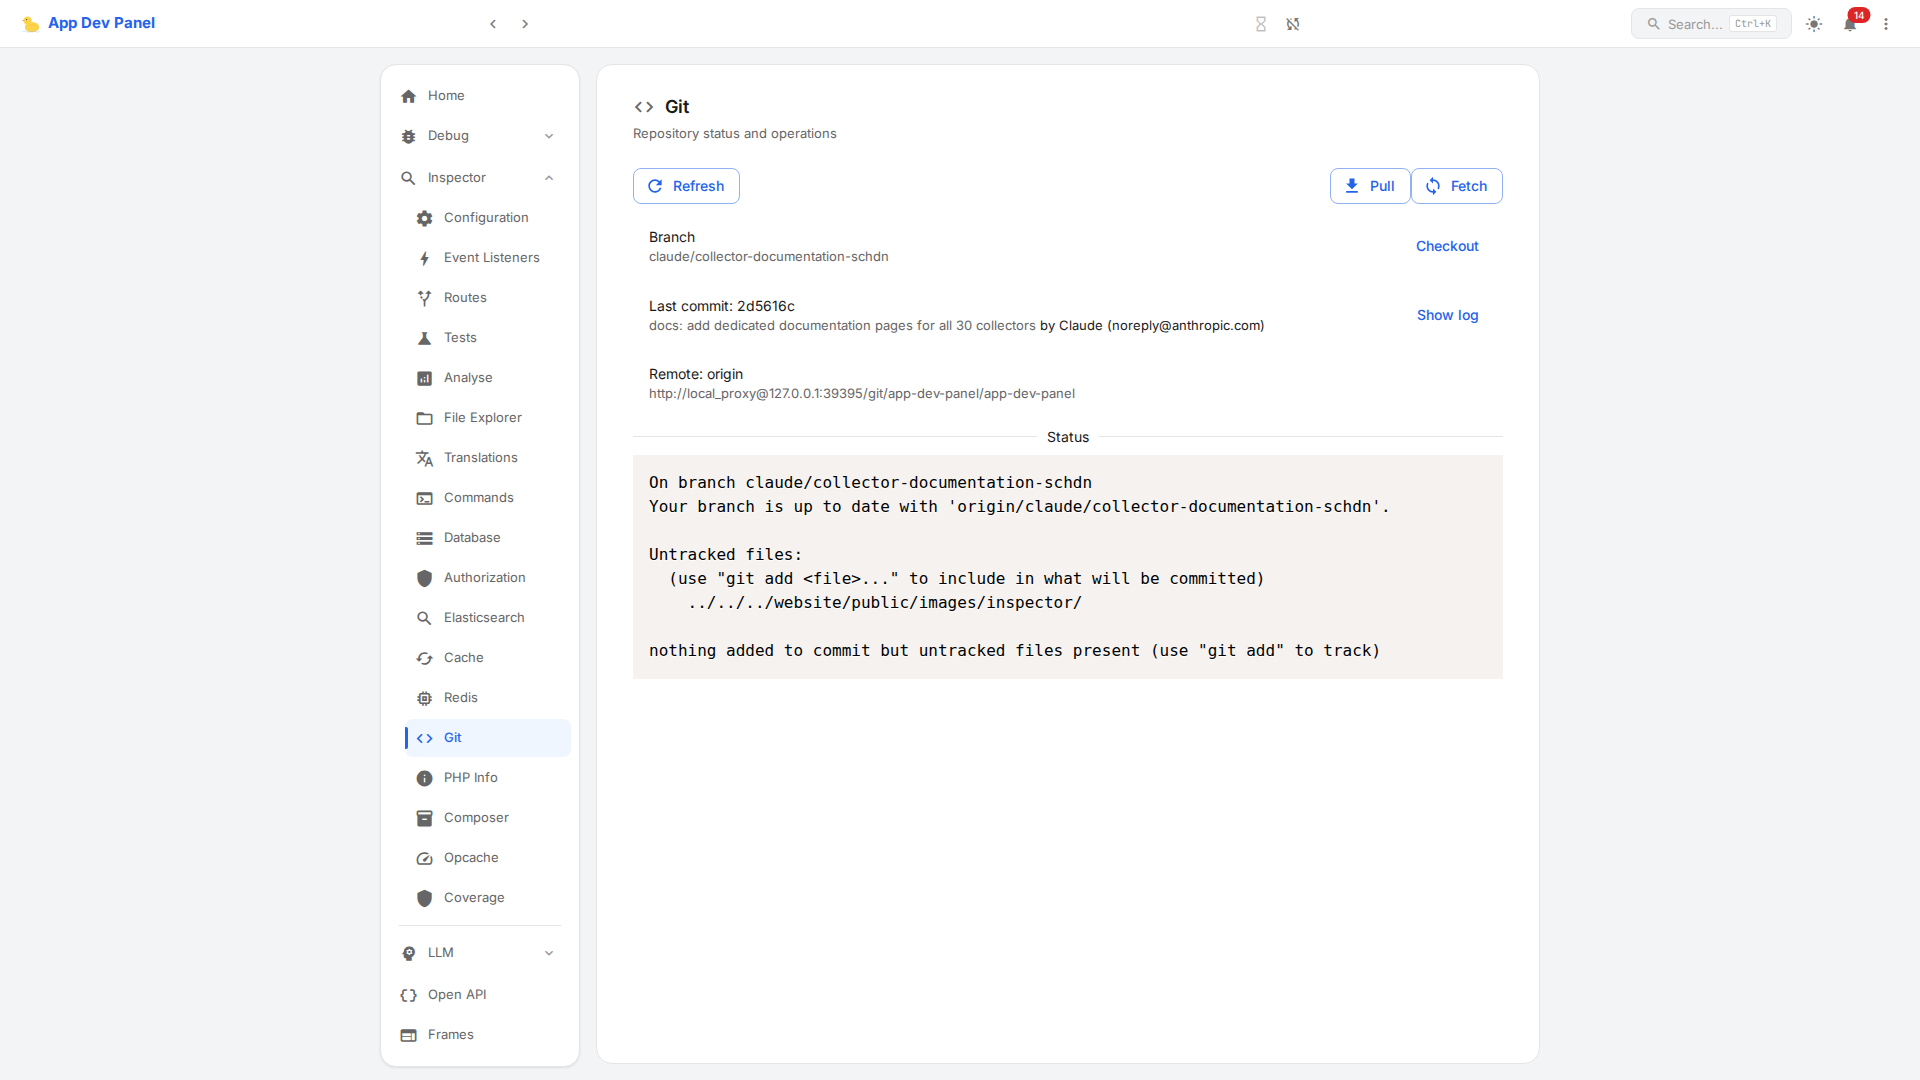Navigate to Home in the sidebar
1920x1080 pixels.
click(446, 95)
